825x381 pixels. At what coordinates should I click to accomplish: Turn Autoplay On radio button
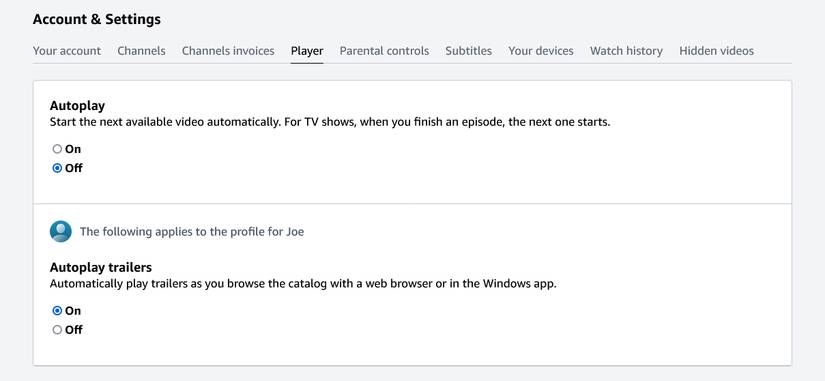tap(57, 149)
